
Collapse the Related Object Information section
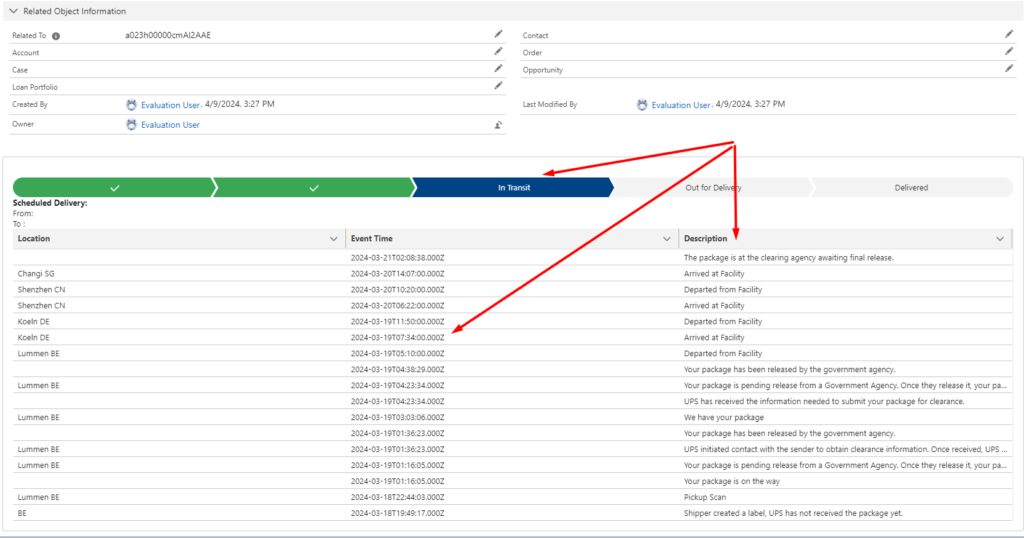pyautogui.click(x=12, y=11)
